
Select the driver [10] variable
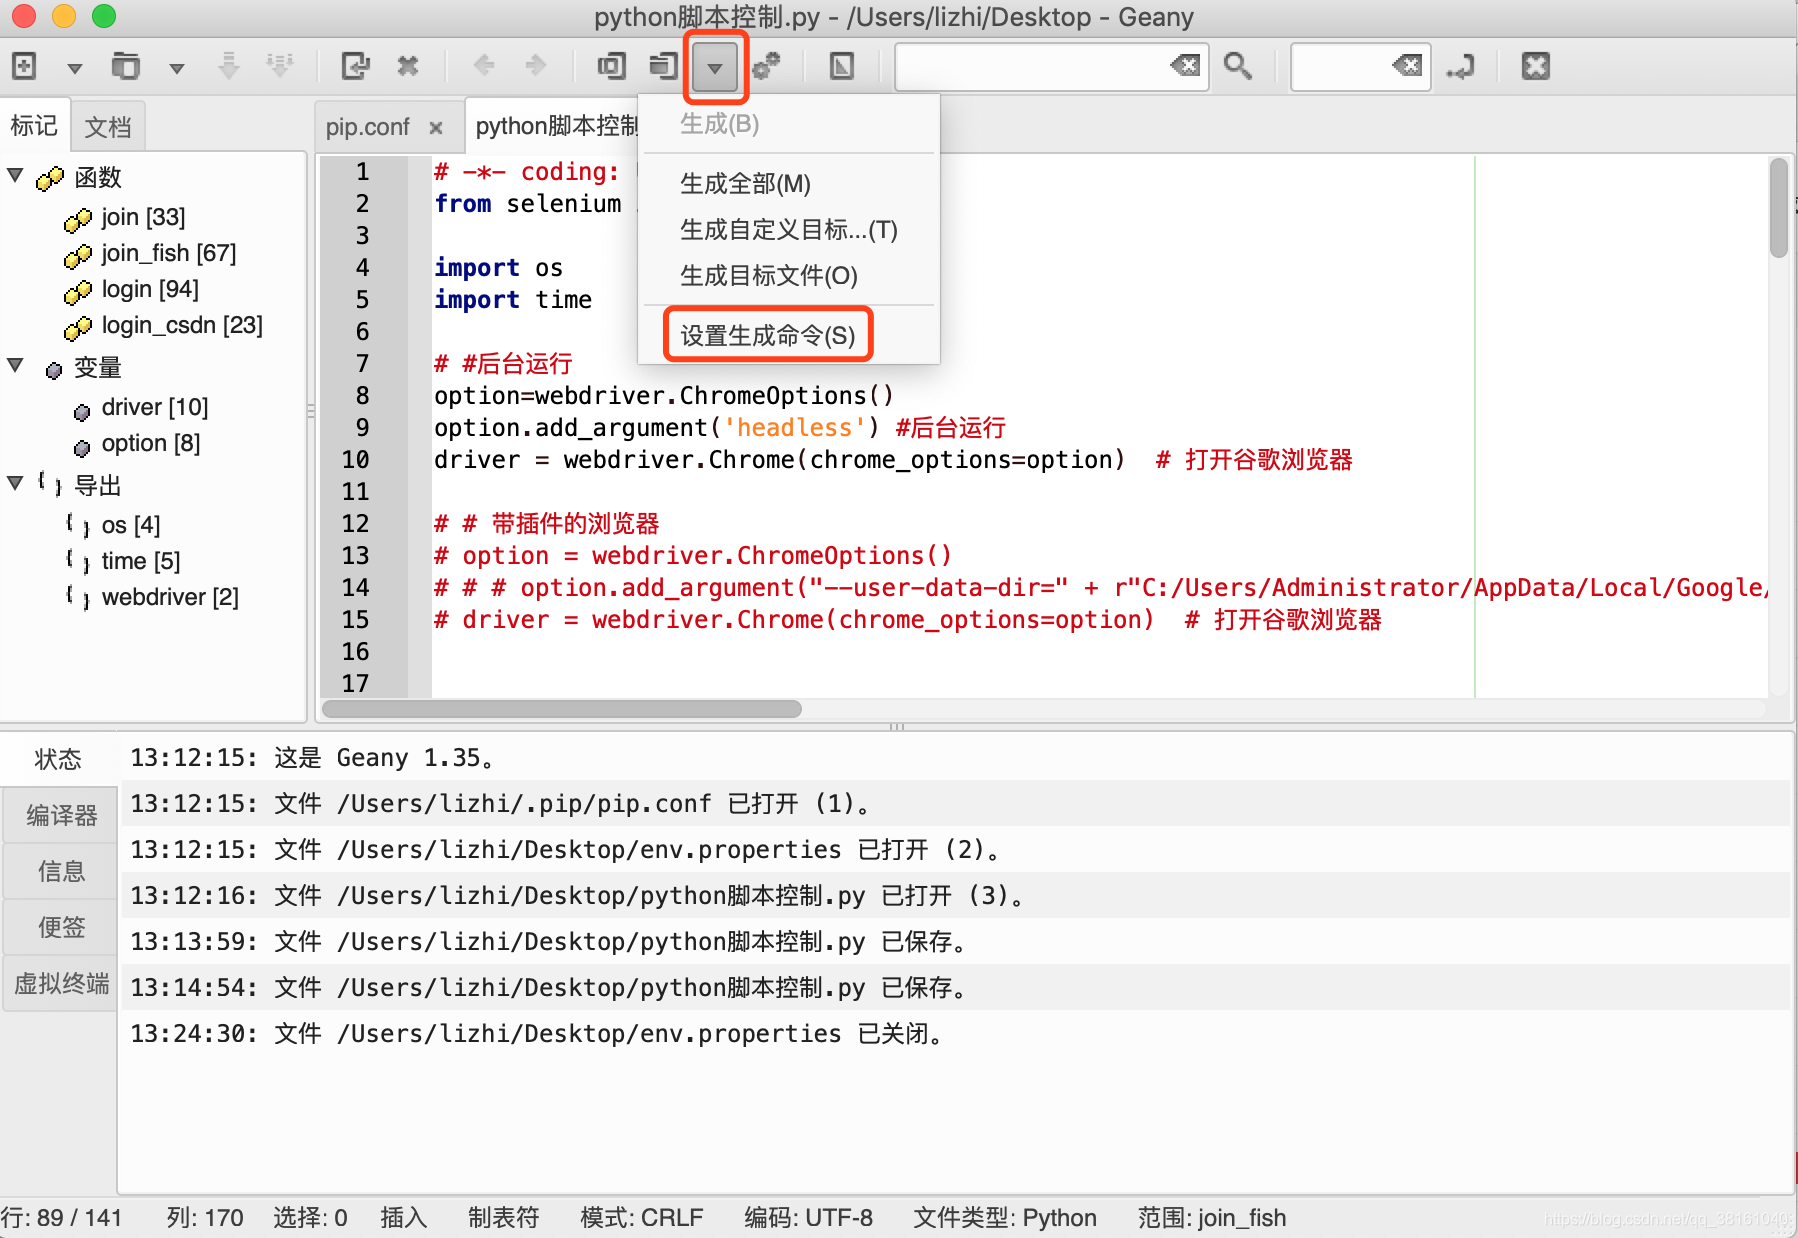pos(155,407)
